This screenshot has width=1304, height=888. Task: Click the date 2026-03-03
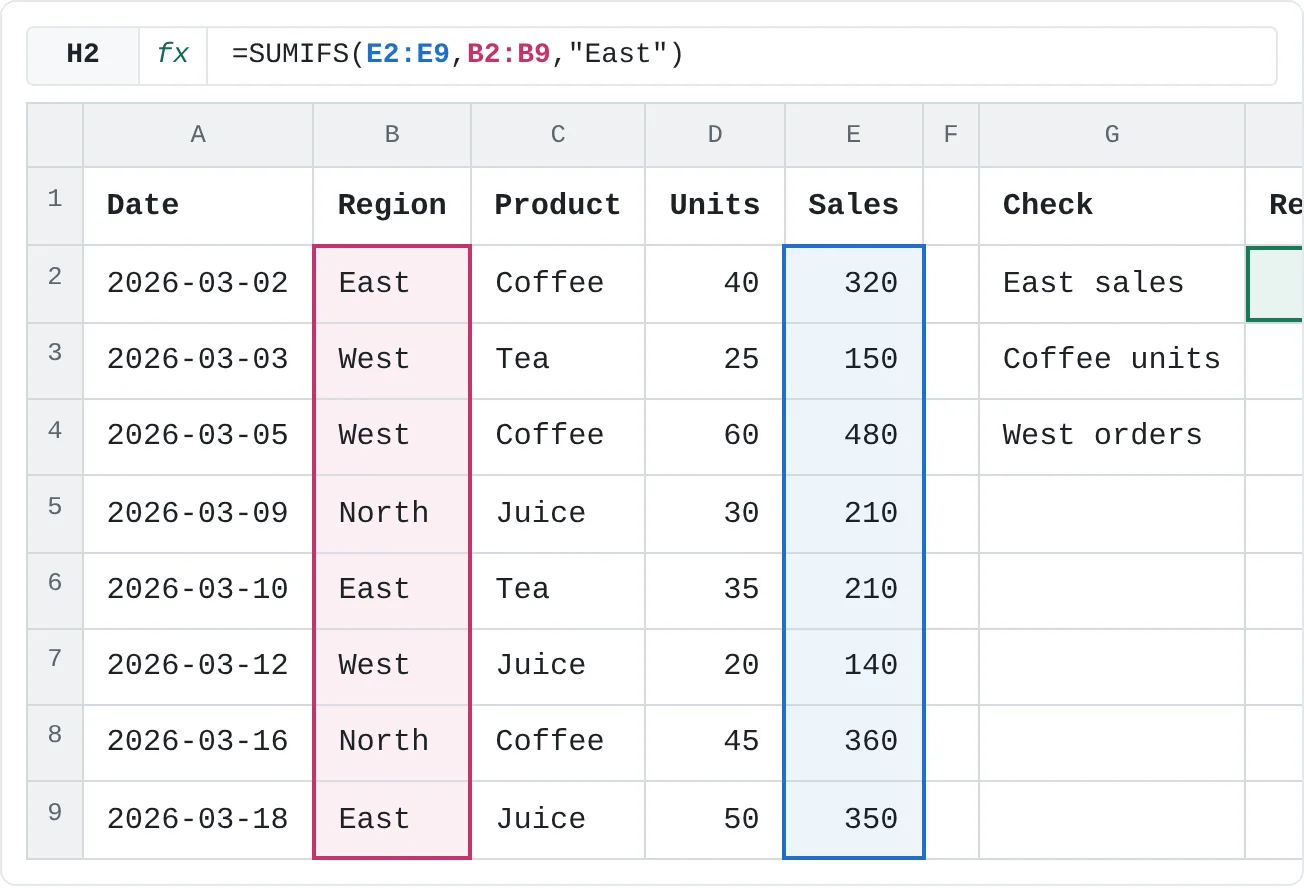coord(198,360)
